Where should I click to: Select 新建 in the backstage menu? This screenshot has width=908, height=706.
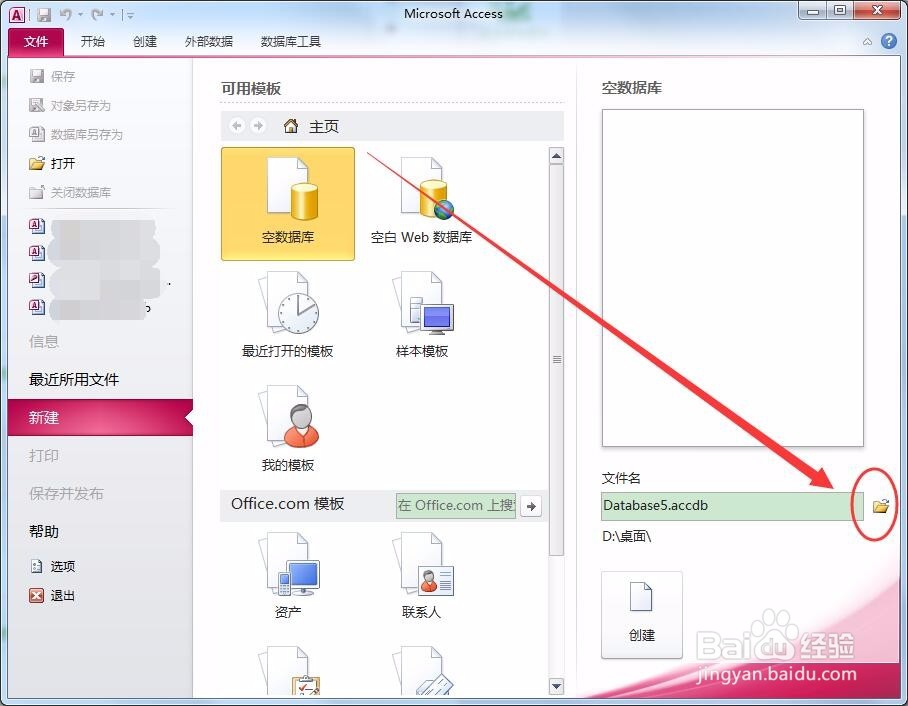tap(101, 418)
